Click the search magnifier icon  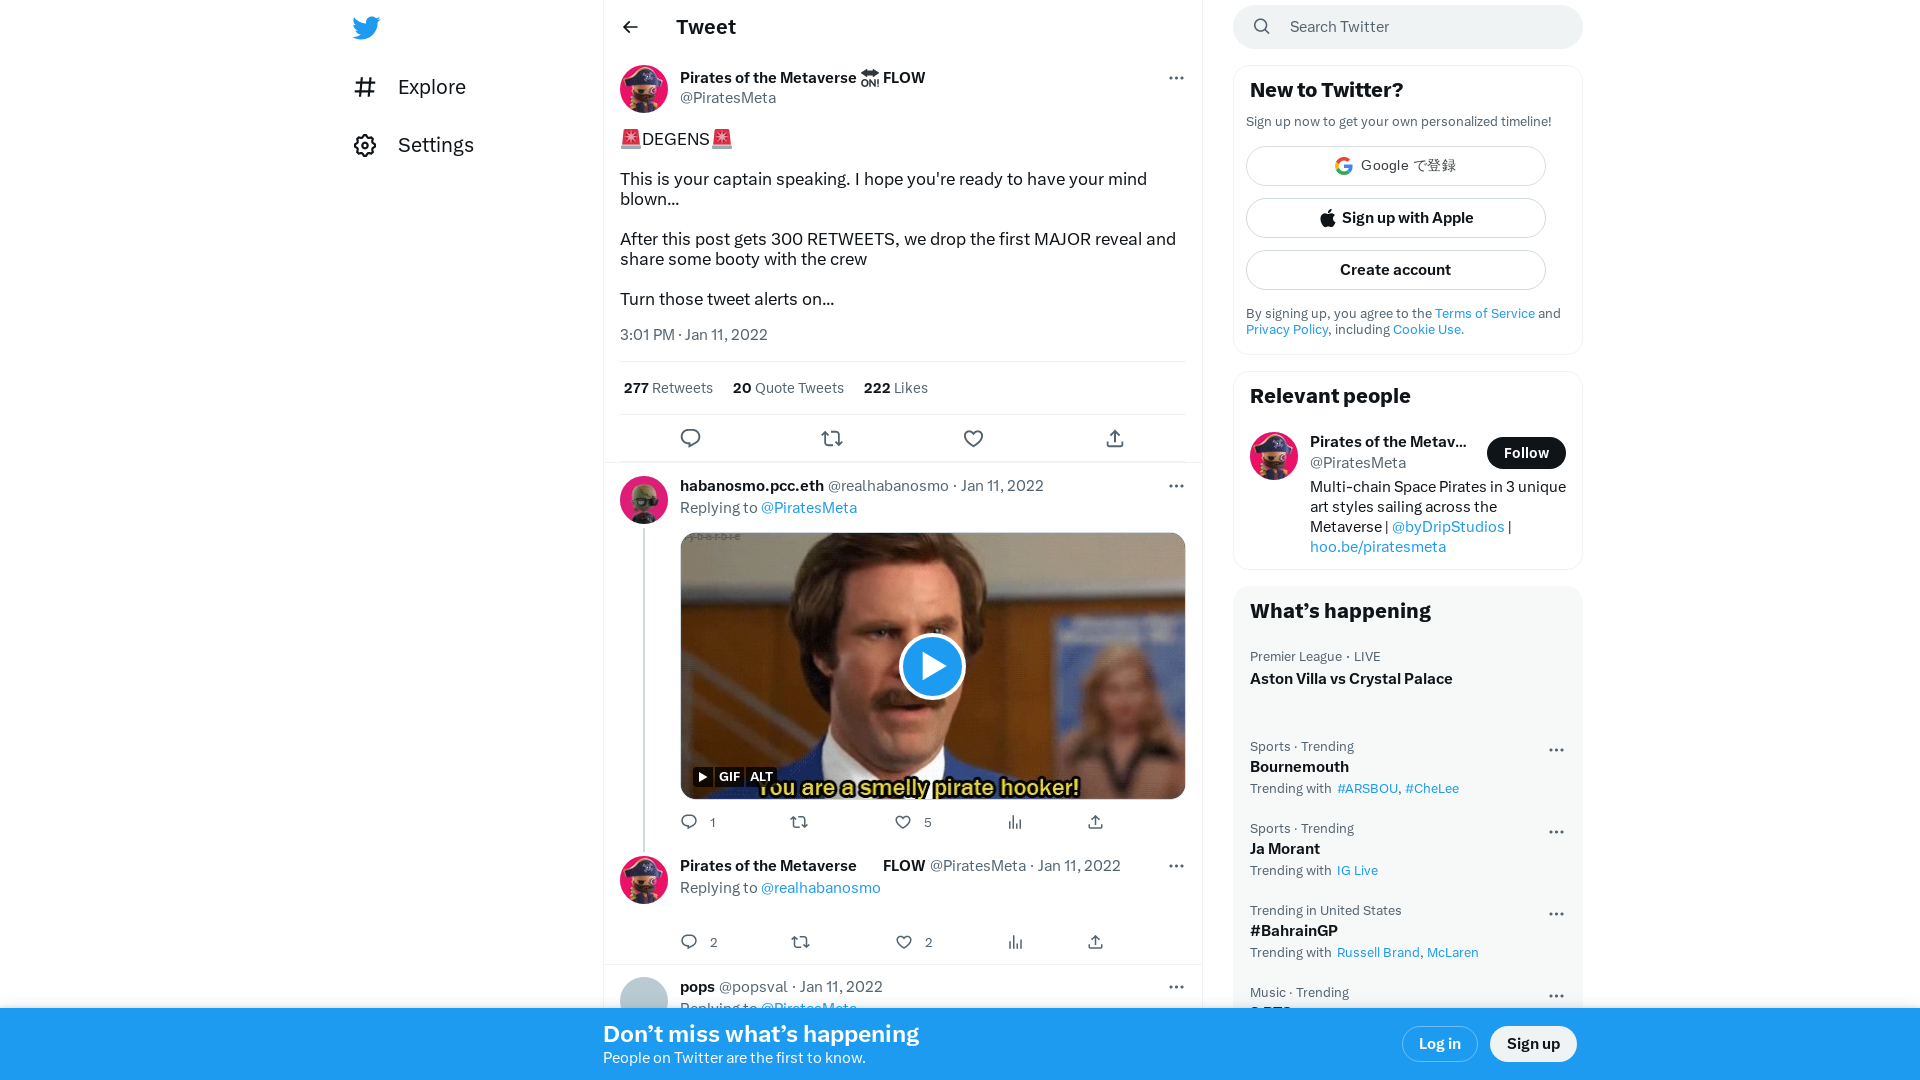pos(1262,27)
